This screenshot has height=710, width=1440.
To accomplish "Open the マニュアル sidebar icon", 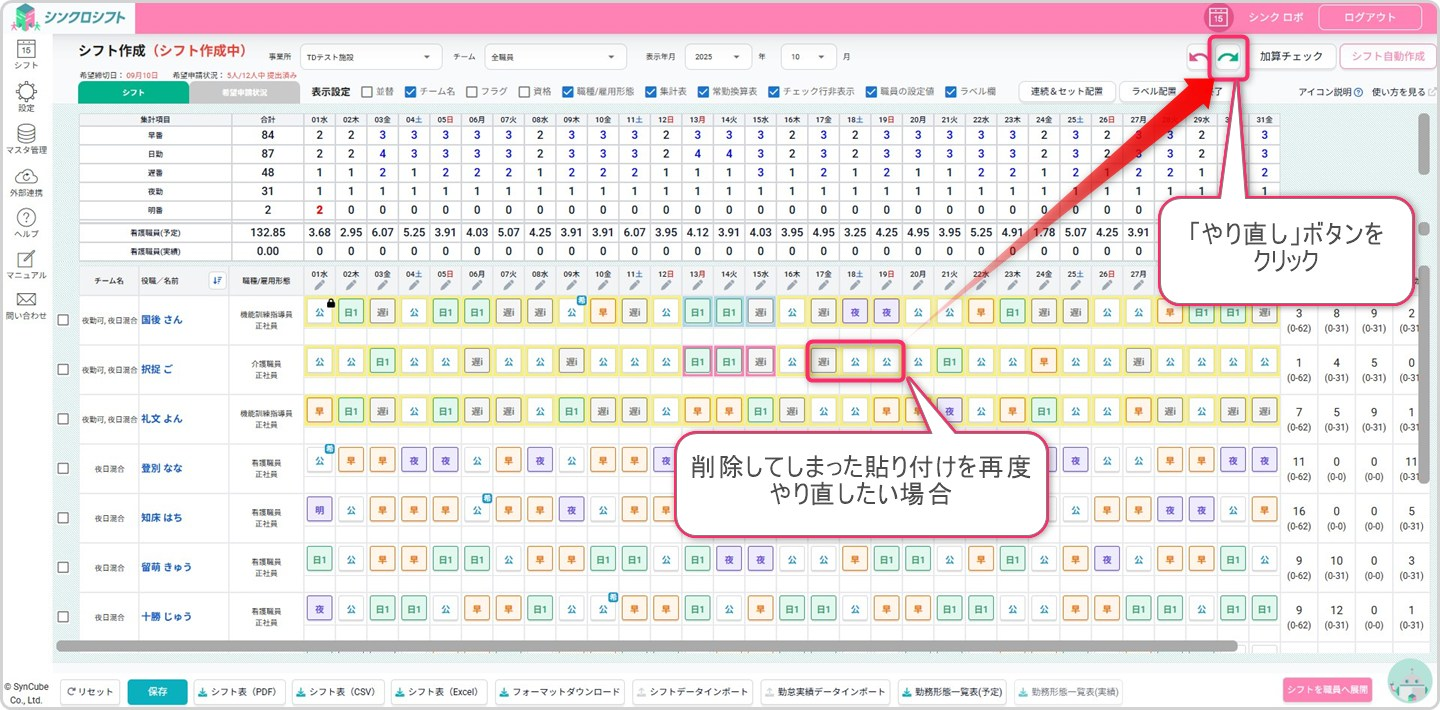I will tap(26, 265).
